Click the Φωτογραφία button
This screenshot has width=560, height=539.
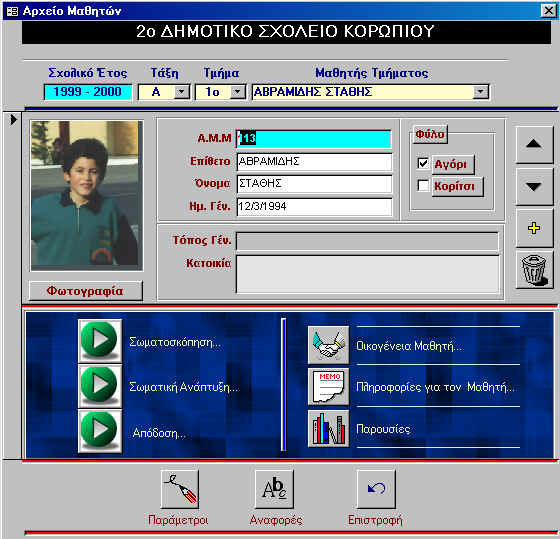click(86, 291)
